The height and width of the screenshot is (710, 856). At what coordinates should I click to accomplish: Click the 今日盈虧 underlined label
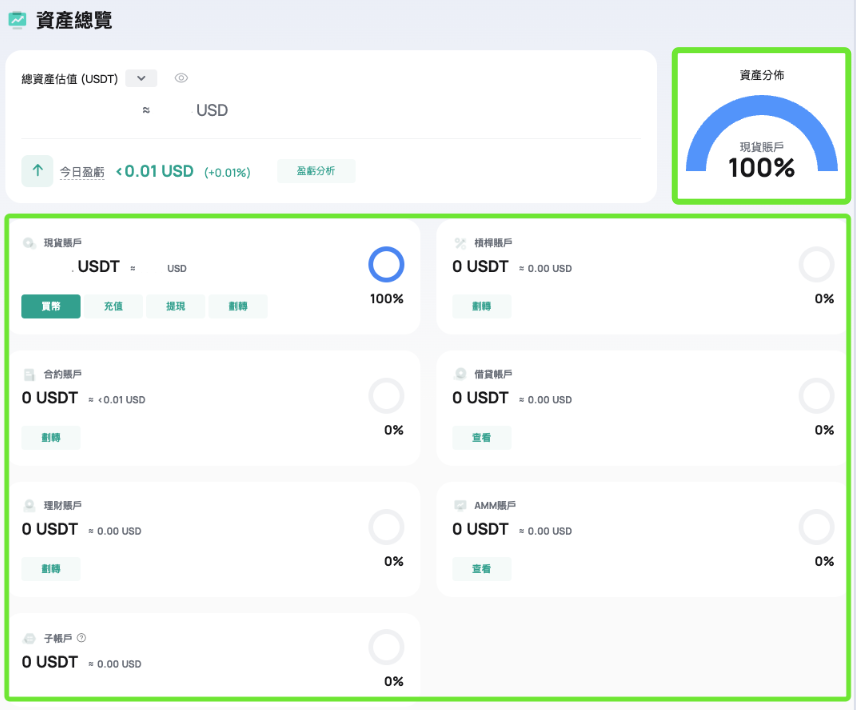(x=82, y=172)
